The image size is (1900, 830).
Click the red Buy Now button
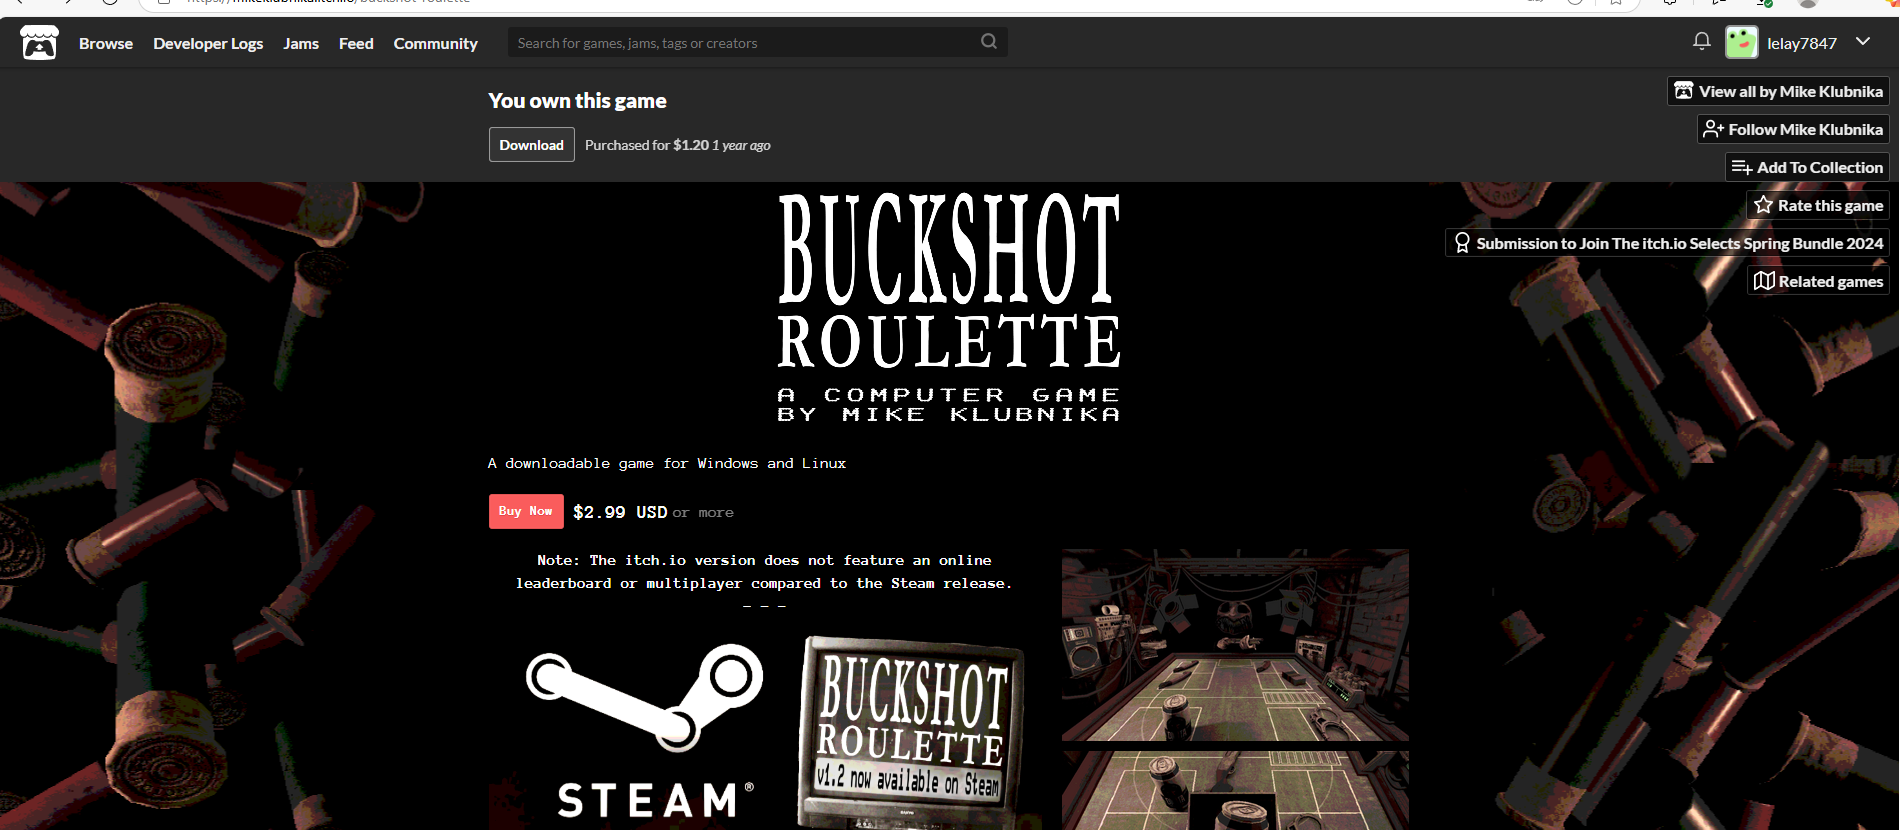pos(526,511)
